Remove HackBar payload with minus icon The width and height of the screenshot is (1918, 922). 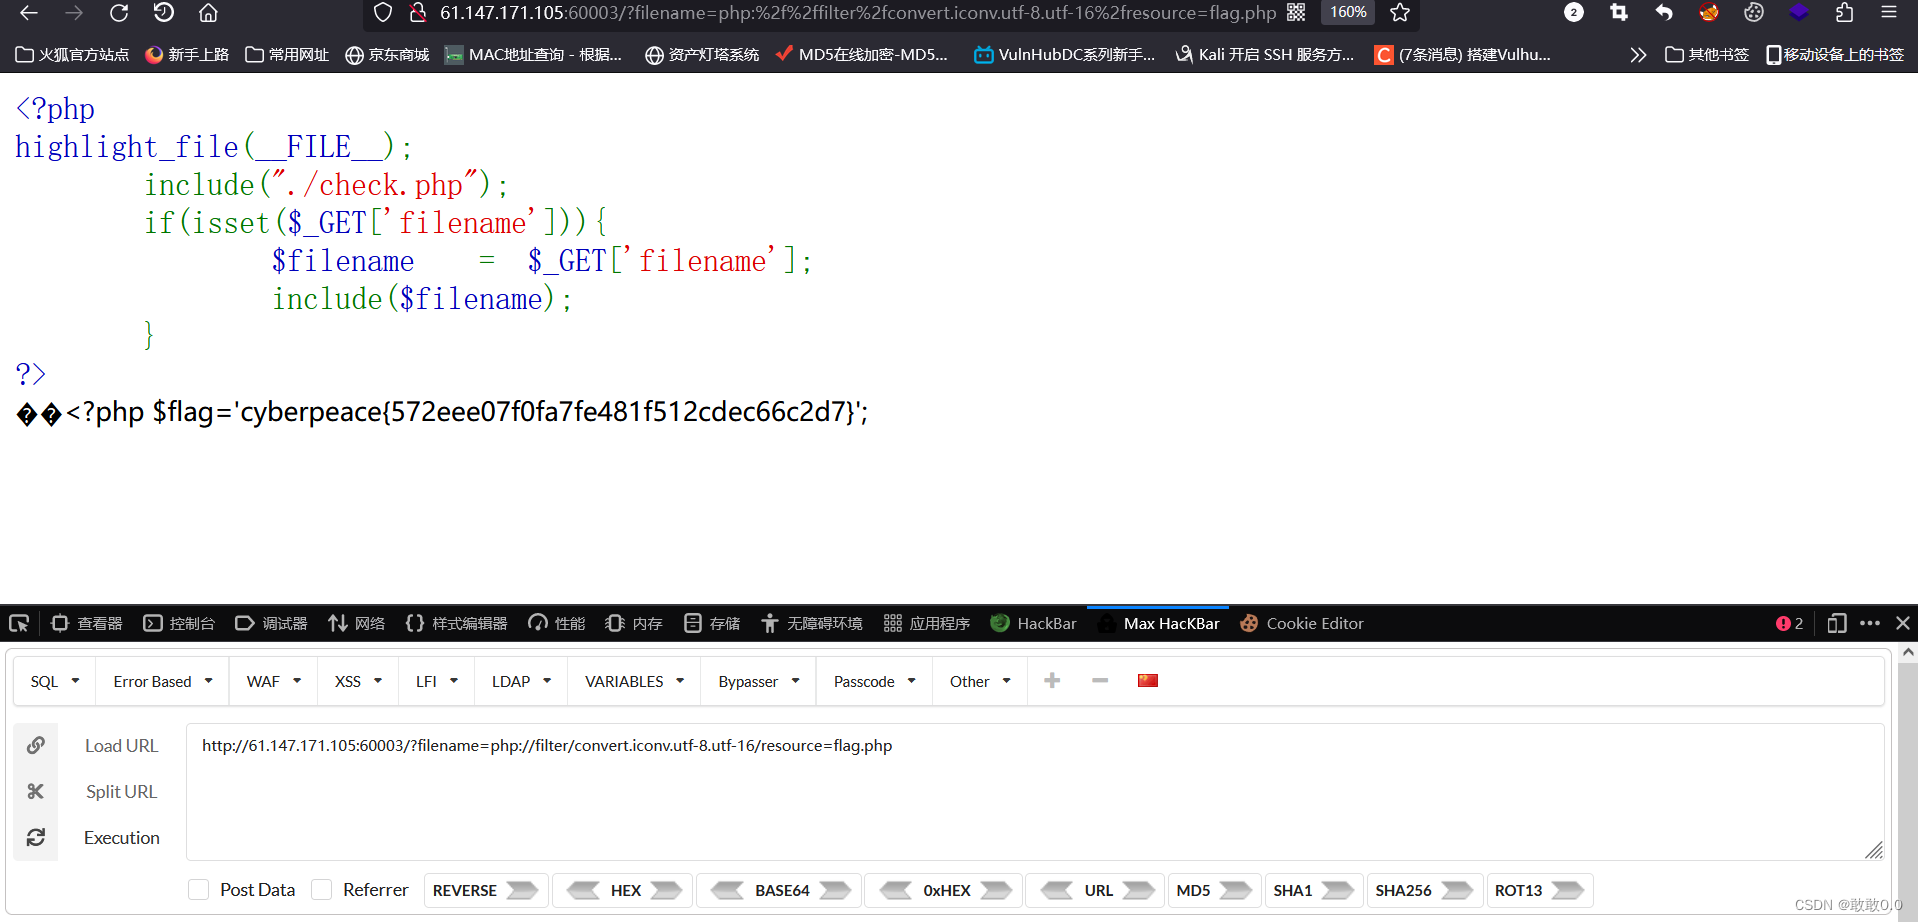[1100, 681]
